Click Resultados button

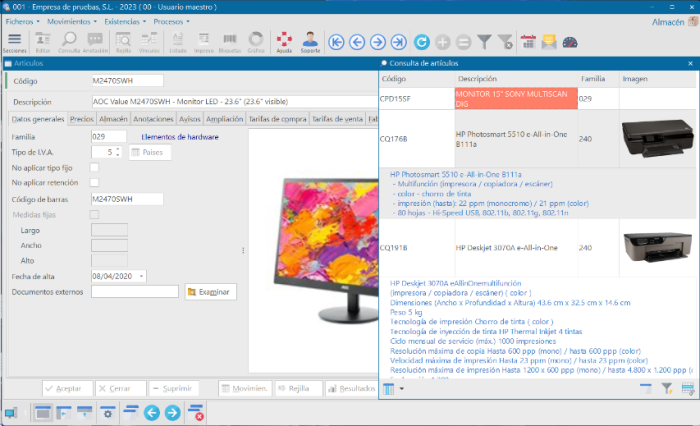352,388
